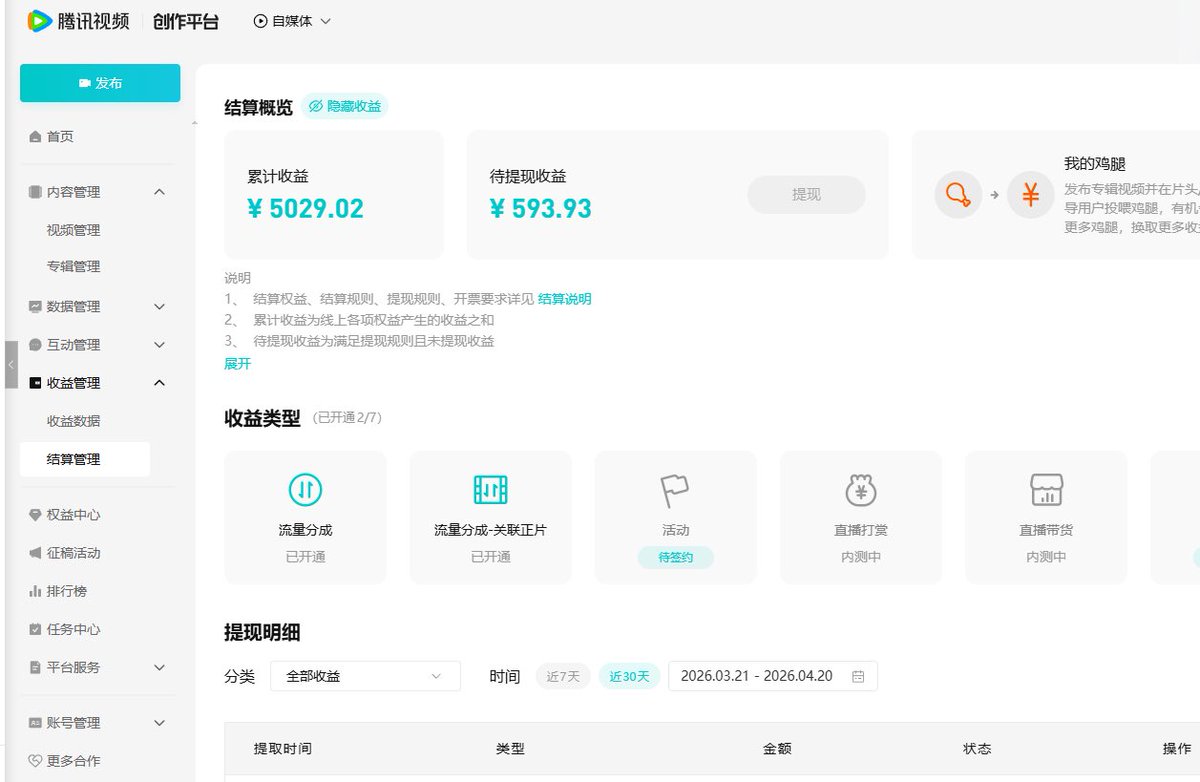Open the 全部收益 category dropdown

(365, 676)
